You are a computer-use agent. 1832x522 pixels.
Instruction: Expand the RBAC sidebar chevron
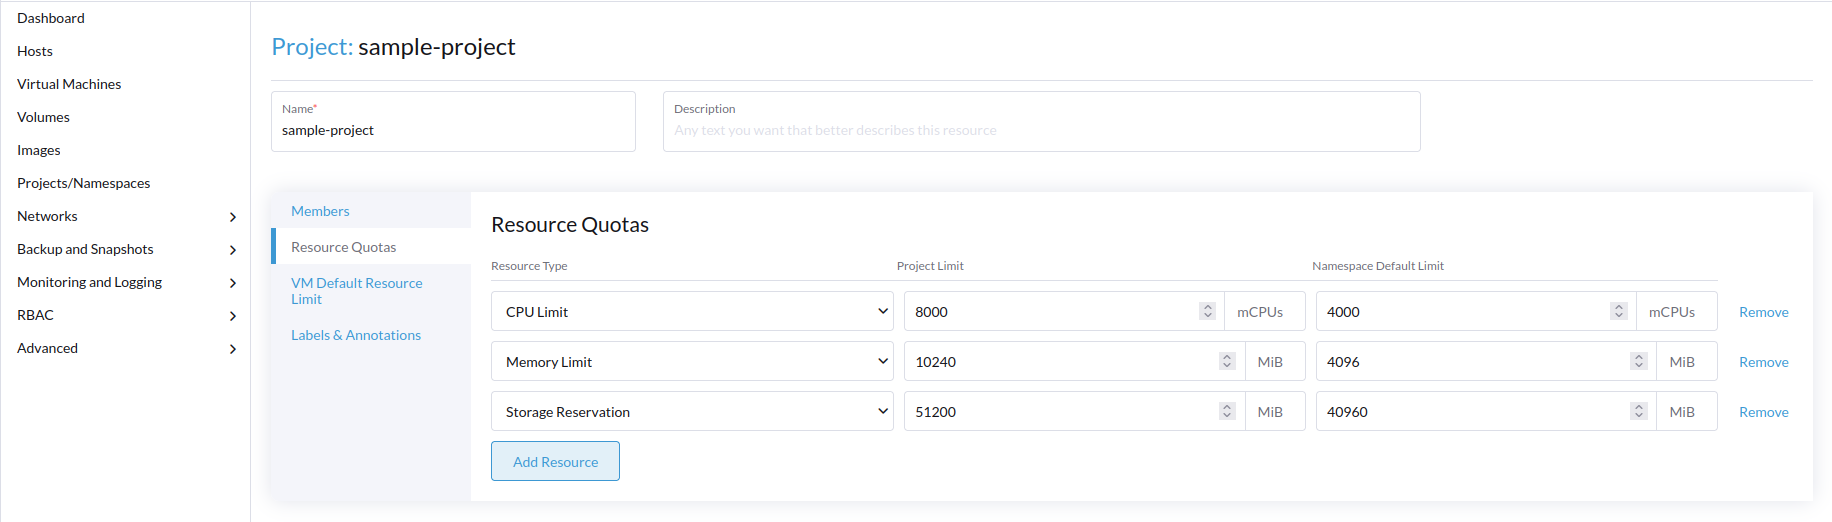coord(233,316)
